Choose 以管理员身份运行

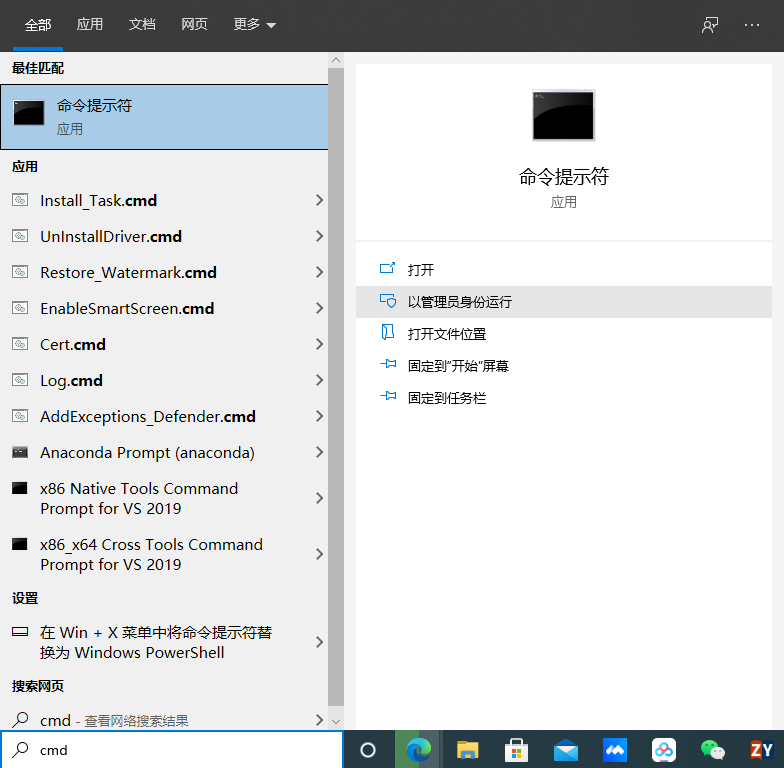point(564,302)
